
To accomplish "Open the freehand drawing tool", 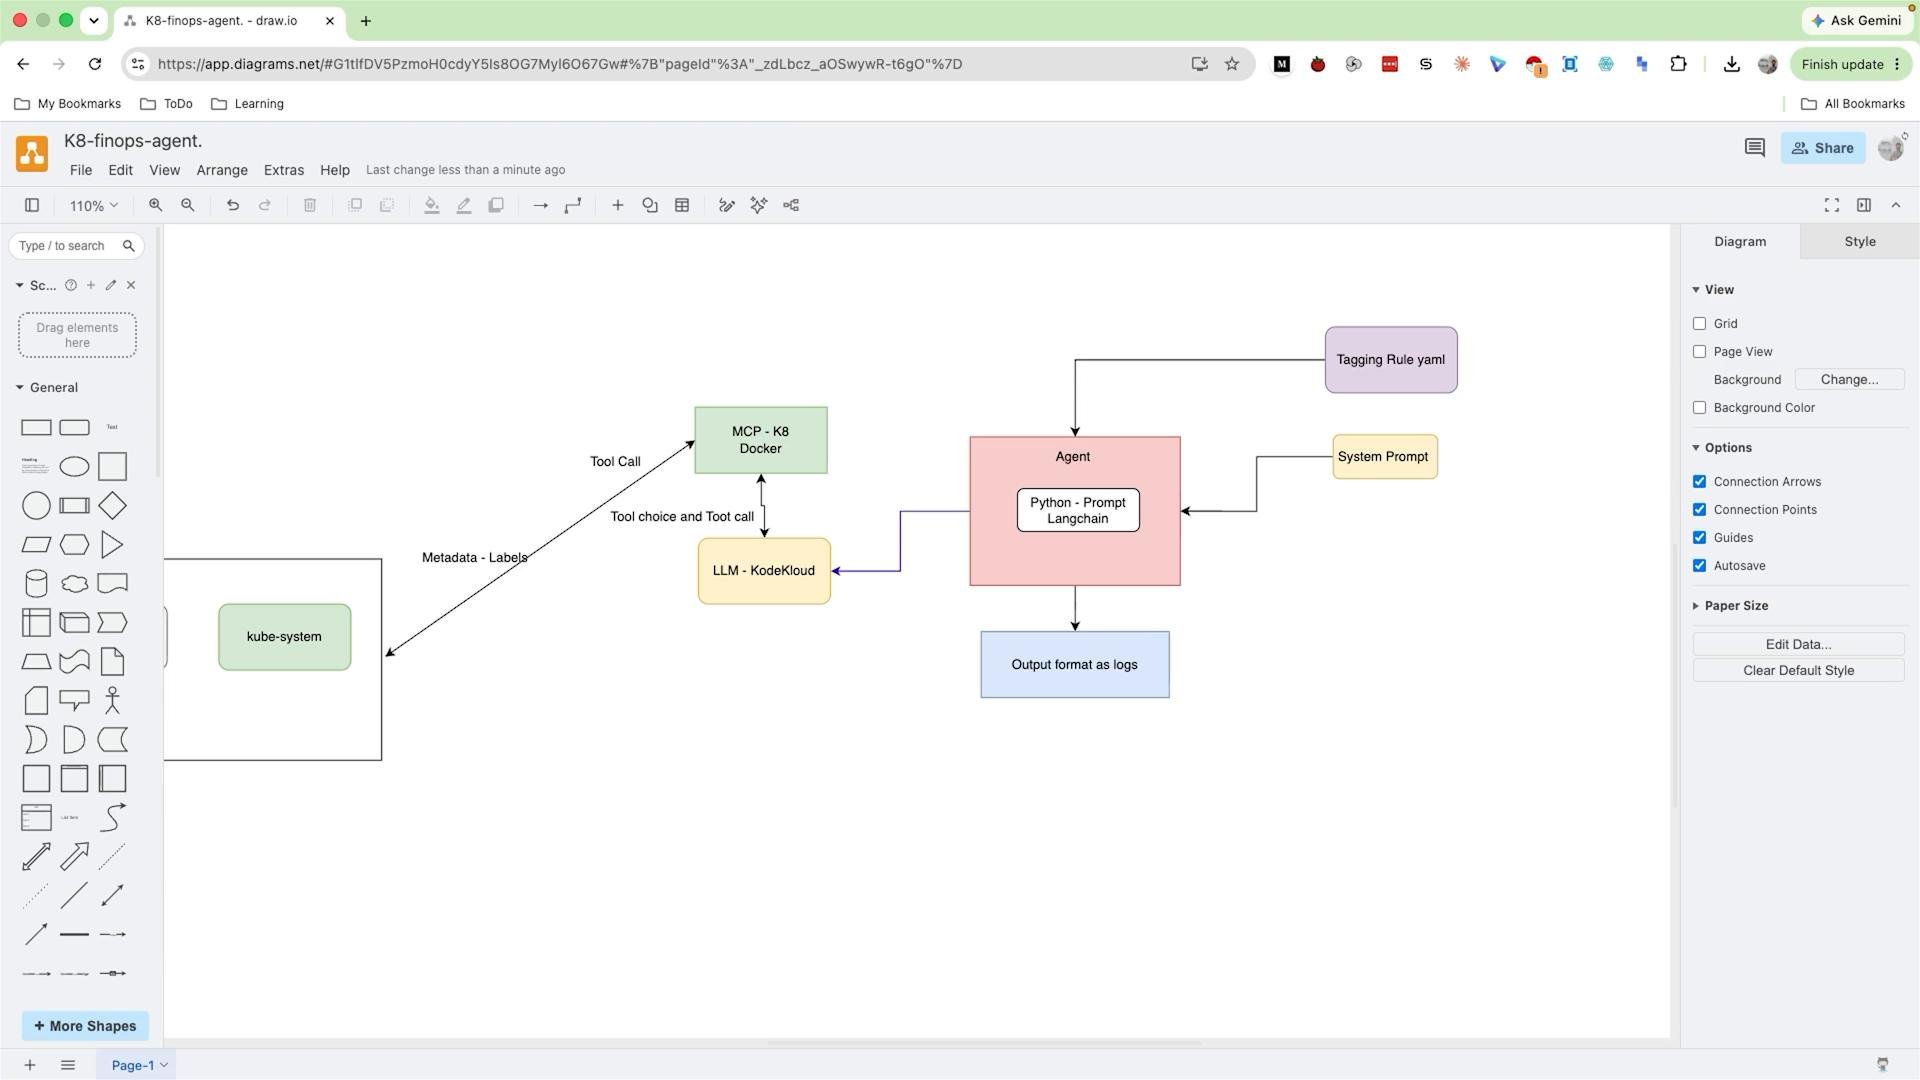I will [x=727, y=205].
